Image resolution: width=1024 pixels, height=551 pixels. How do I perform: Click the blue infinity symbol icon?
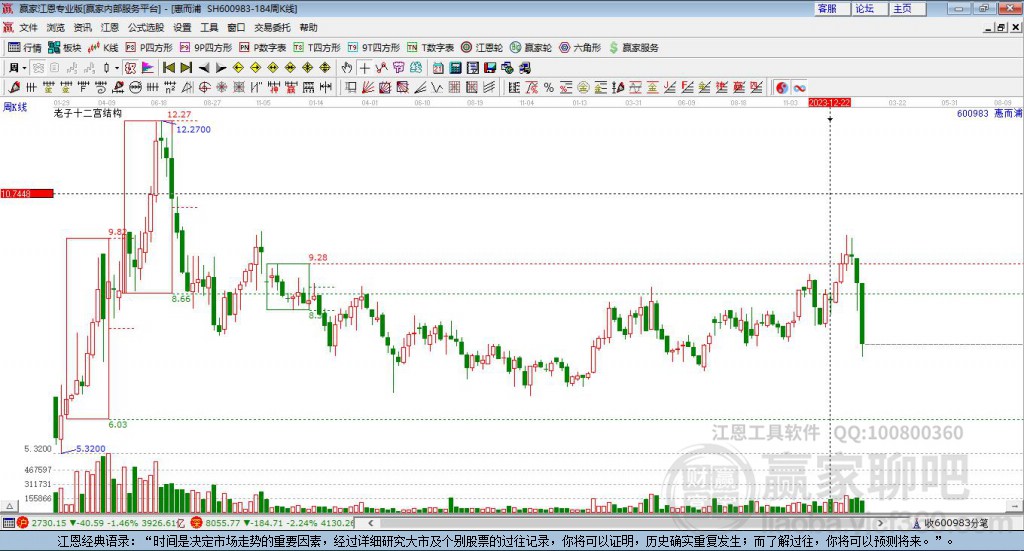[x=799, y=87]
